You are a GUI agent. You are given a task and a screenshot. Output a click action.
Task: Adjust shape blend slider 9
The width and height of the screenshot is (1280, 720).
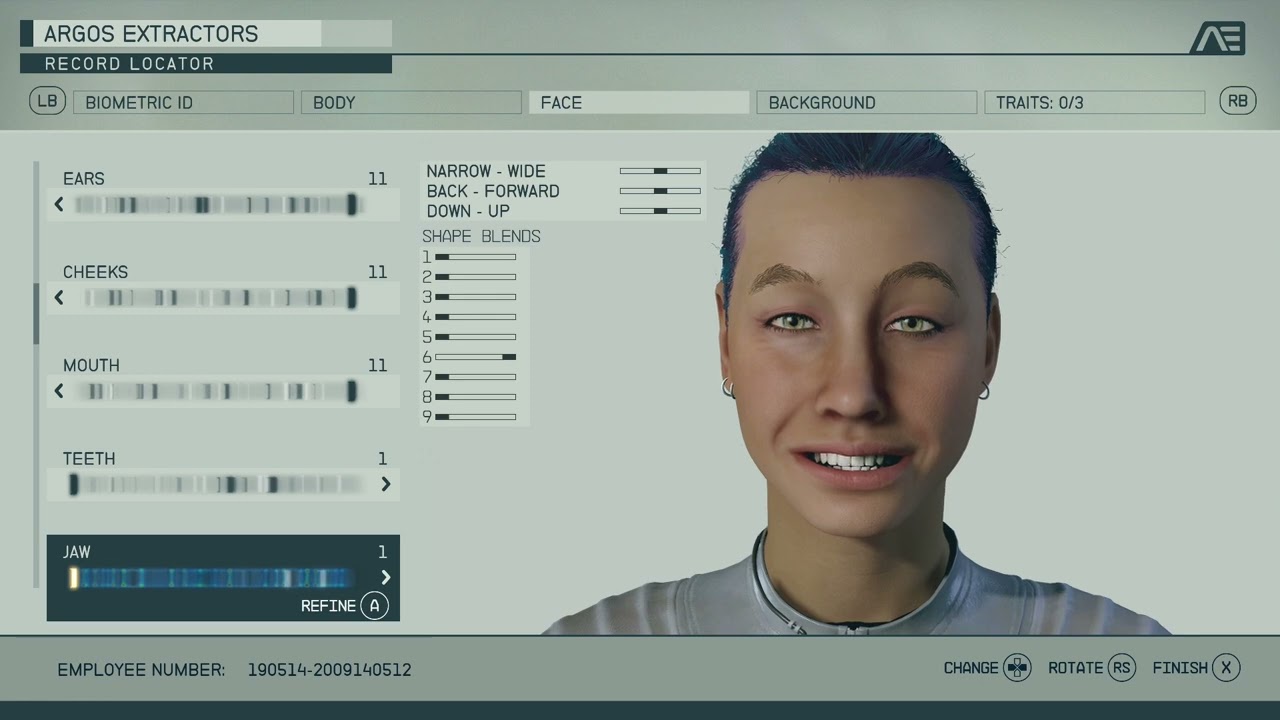475,417
